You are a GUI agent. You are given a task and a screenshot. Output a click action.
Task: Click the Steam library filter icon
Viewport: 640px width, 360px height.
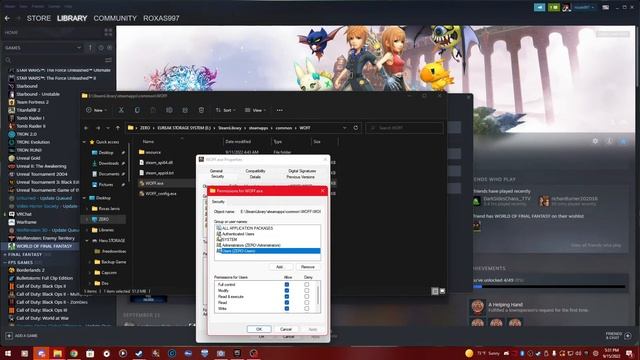(109, 60)
